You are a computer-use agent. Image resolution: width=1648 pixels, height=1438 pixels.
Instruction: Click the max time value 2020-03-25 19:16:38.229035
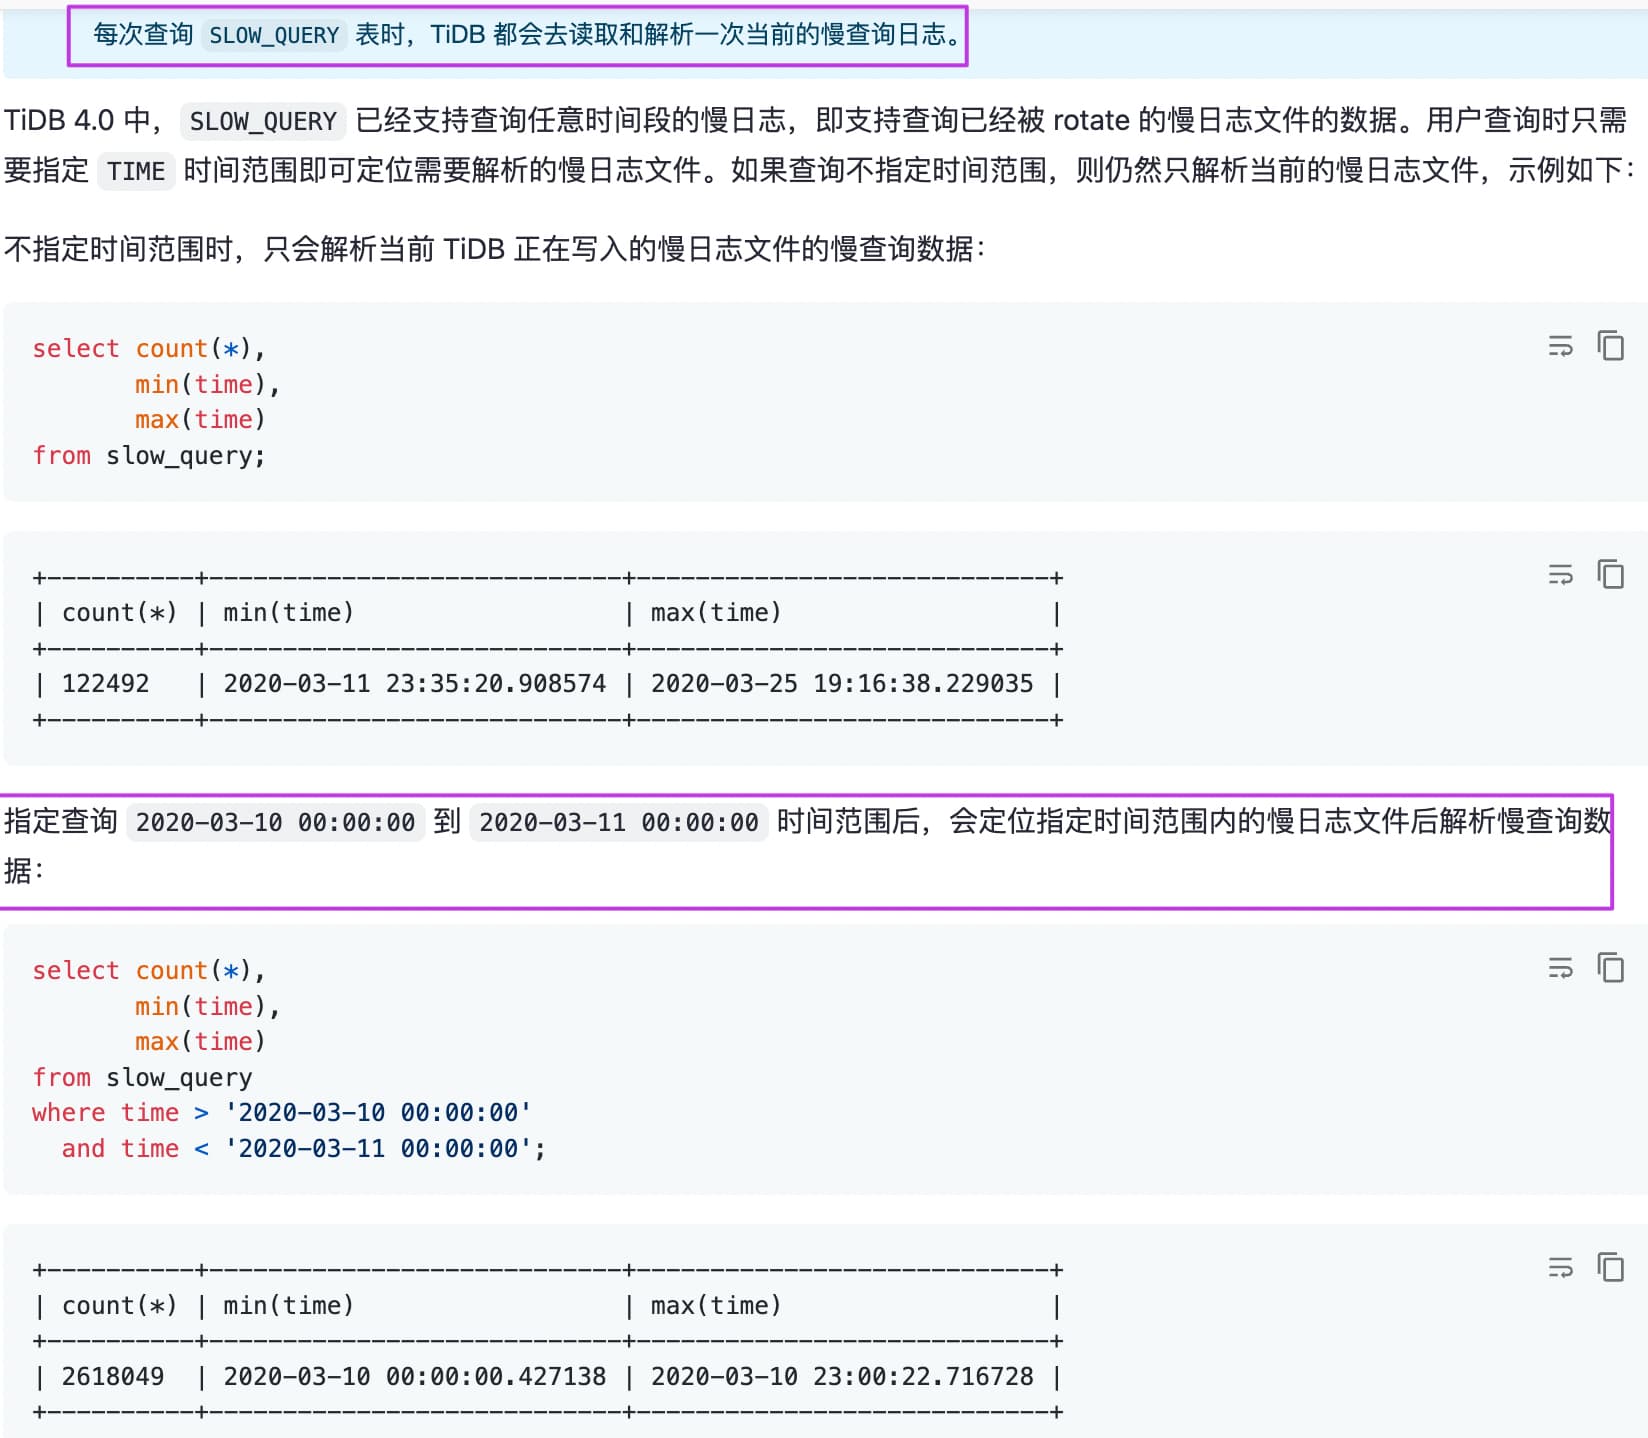(x=842, y=684)
